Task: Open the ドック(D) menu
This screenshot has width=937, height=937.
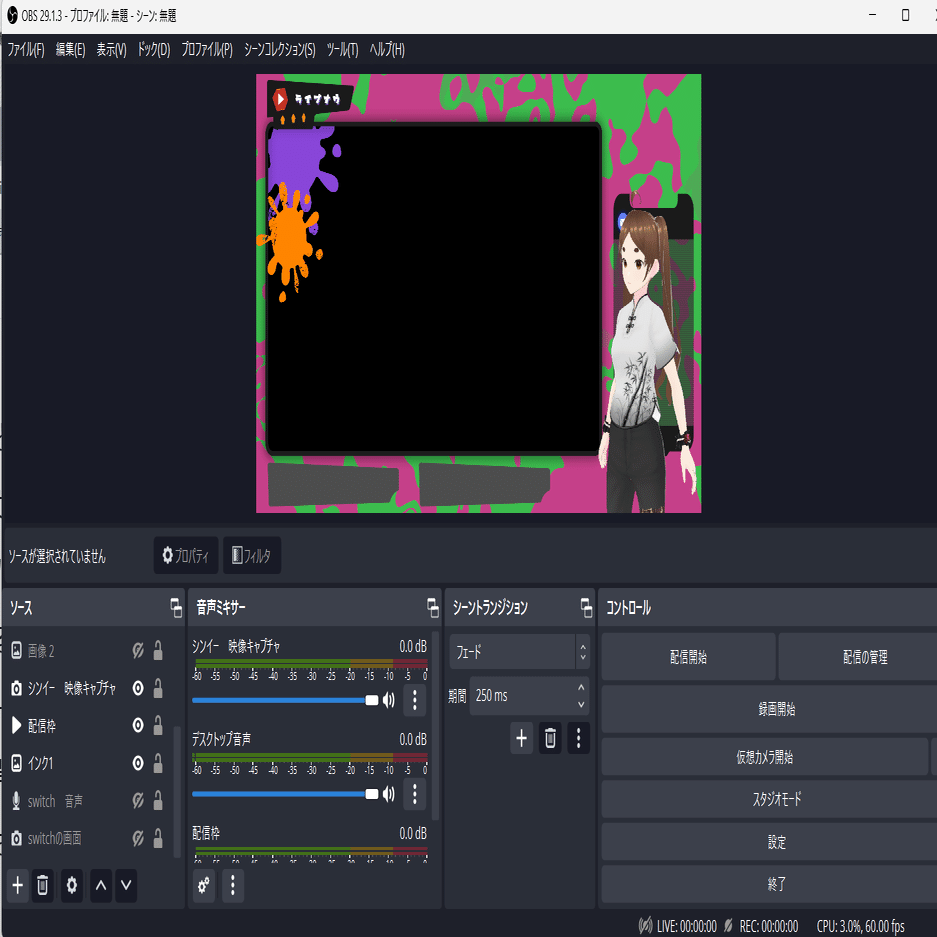Action: pos(154,50)
